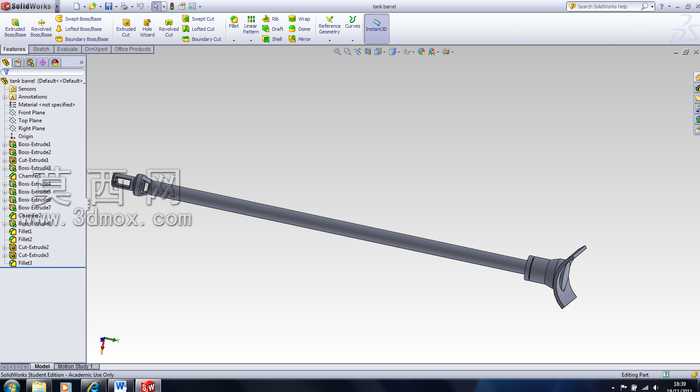Click the Zoom to Fit icon
The height and width of the screenshot is (392, 700).
click(338, 52)
